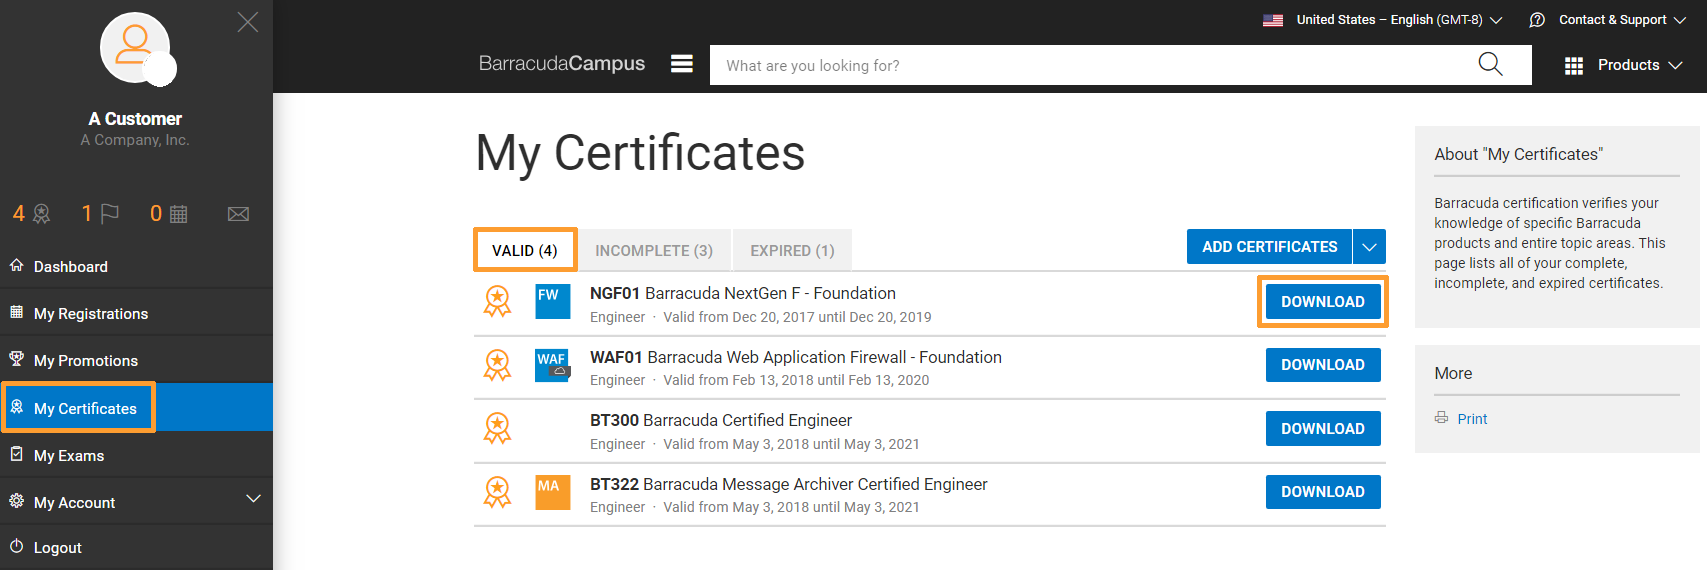
Task: Close the sidebar with the X icon
Action: click(x=248, y=22)
